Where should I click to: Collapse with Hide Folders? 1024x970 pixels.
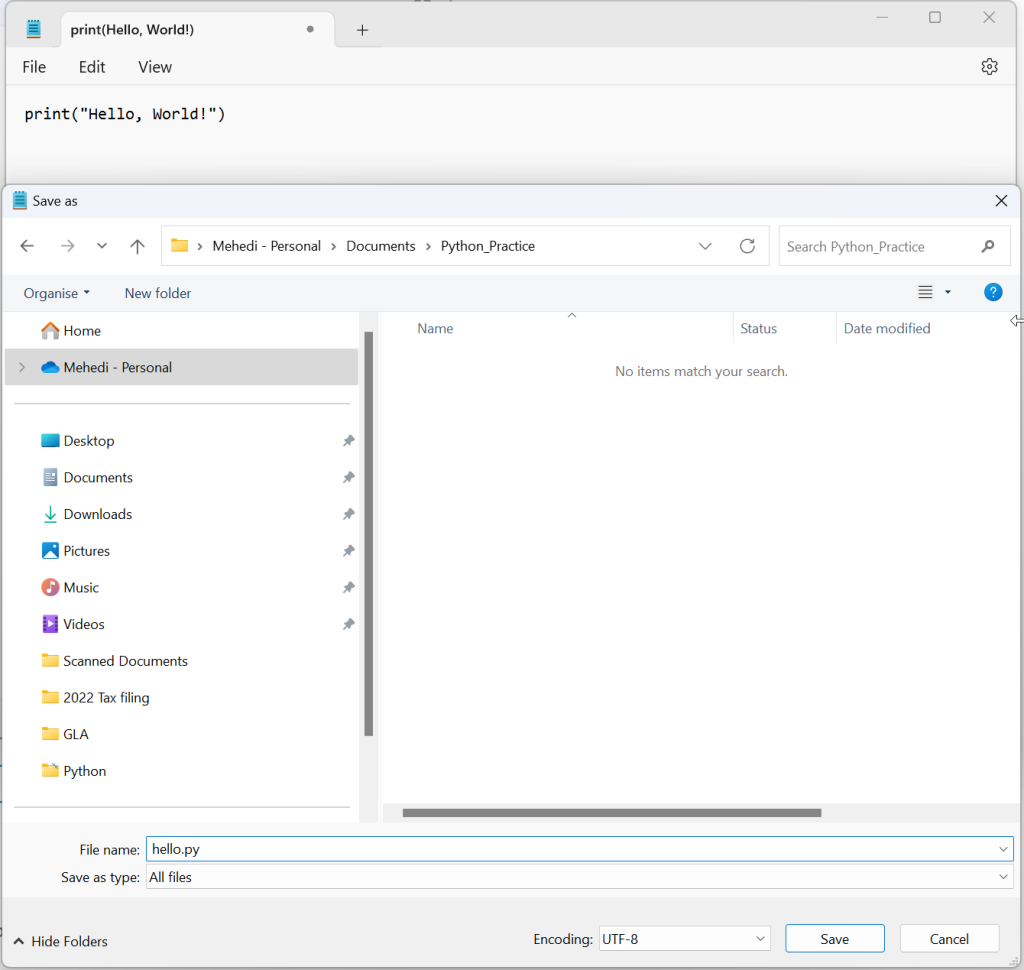tap(61, 941)
